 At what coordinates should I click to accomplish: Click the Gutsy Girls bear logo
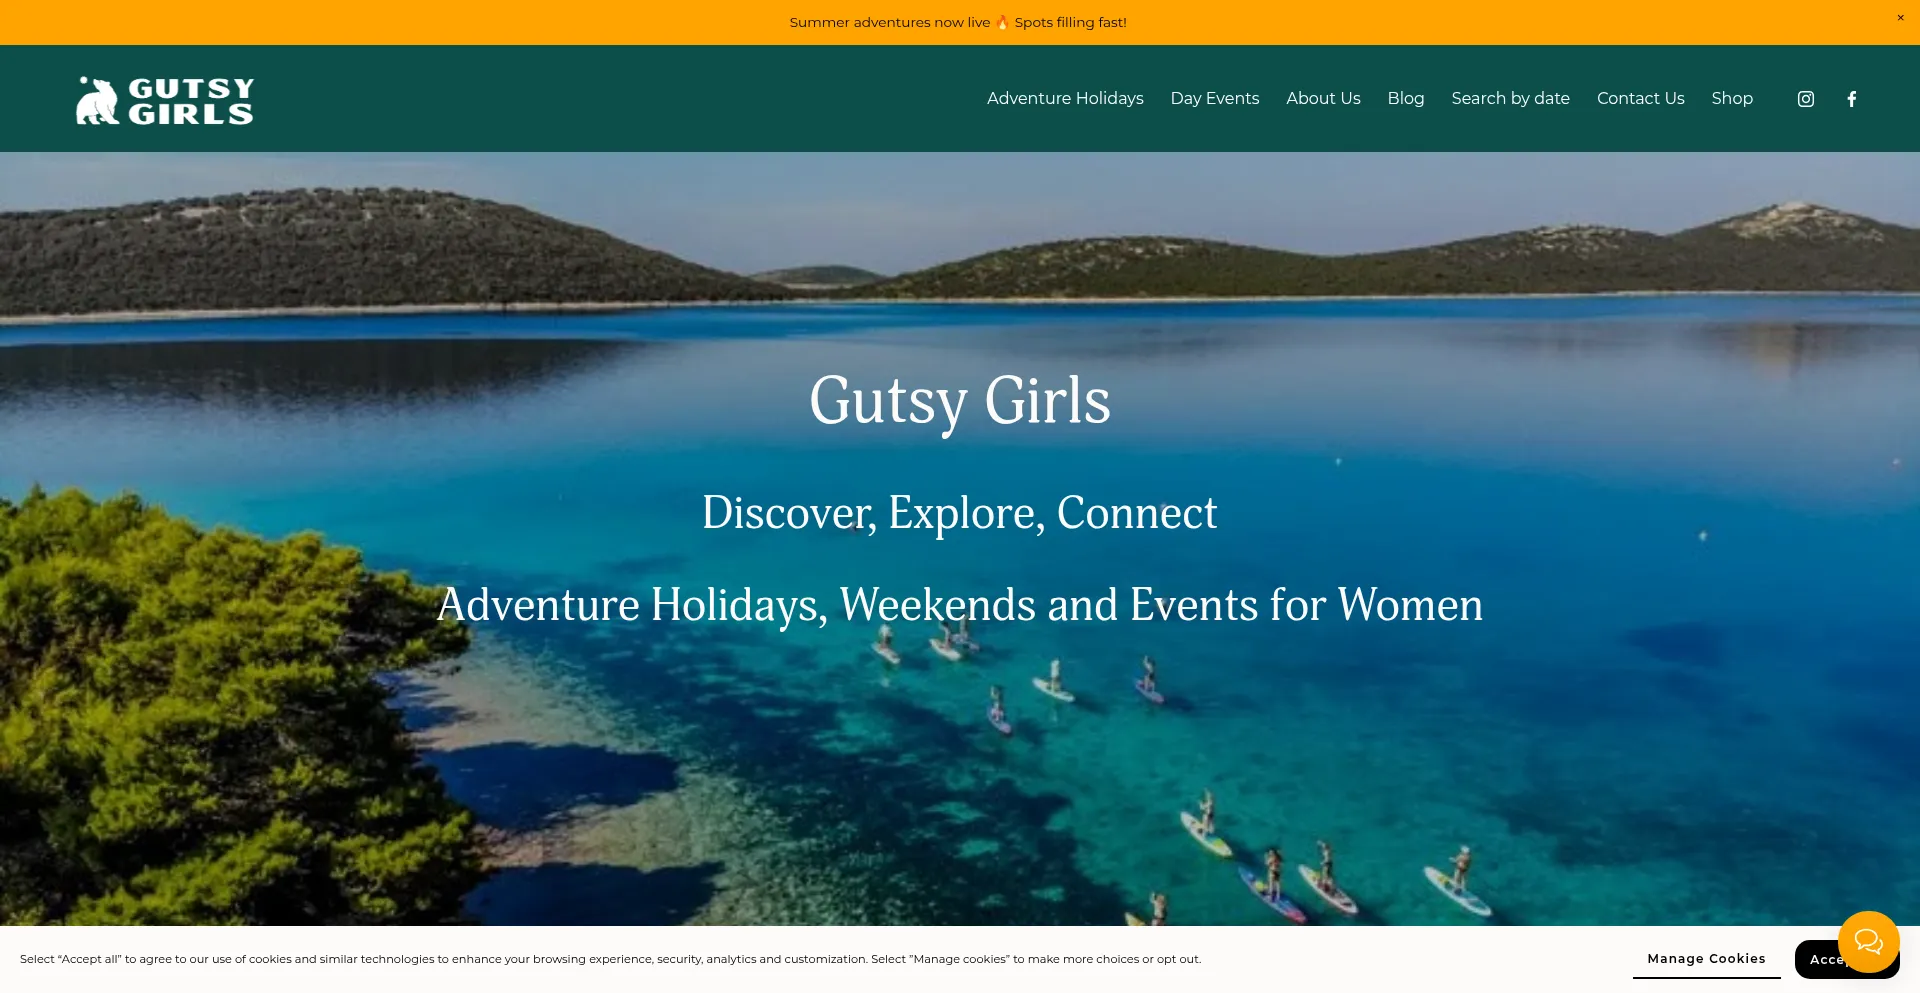(x=165, y=100)
